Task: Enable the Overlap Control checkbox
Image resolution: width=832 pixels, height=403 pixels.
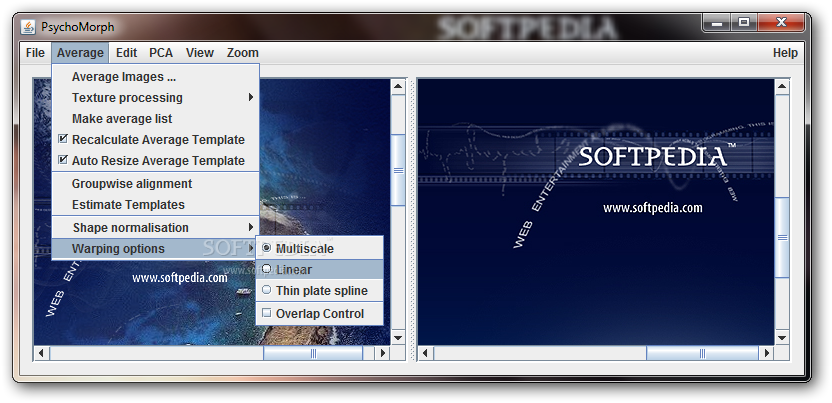Action: pos(319,314)
